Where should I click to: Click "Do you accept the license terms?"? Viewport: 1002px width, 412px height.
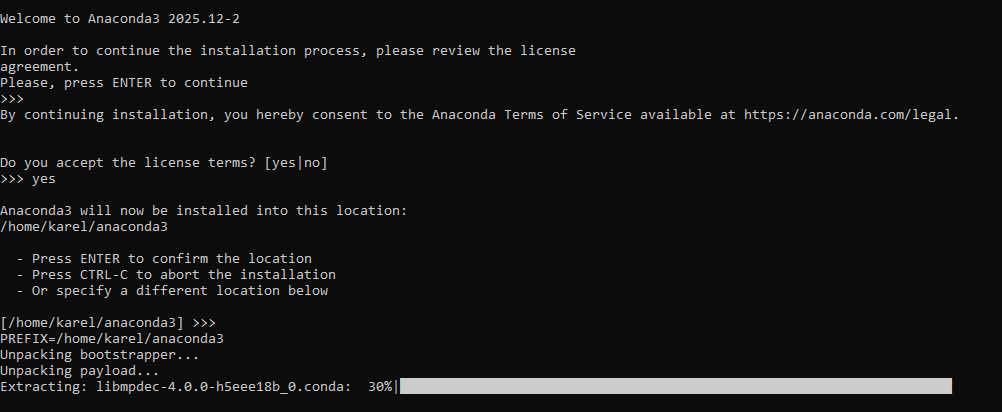click(x=128, y=162)
